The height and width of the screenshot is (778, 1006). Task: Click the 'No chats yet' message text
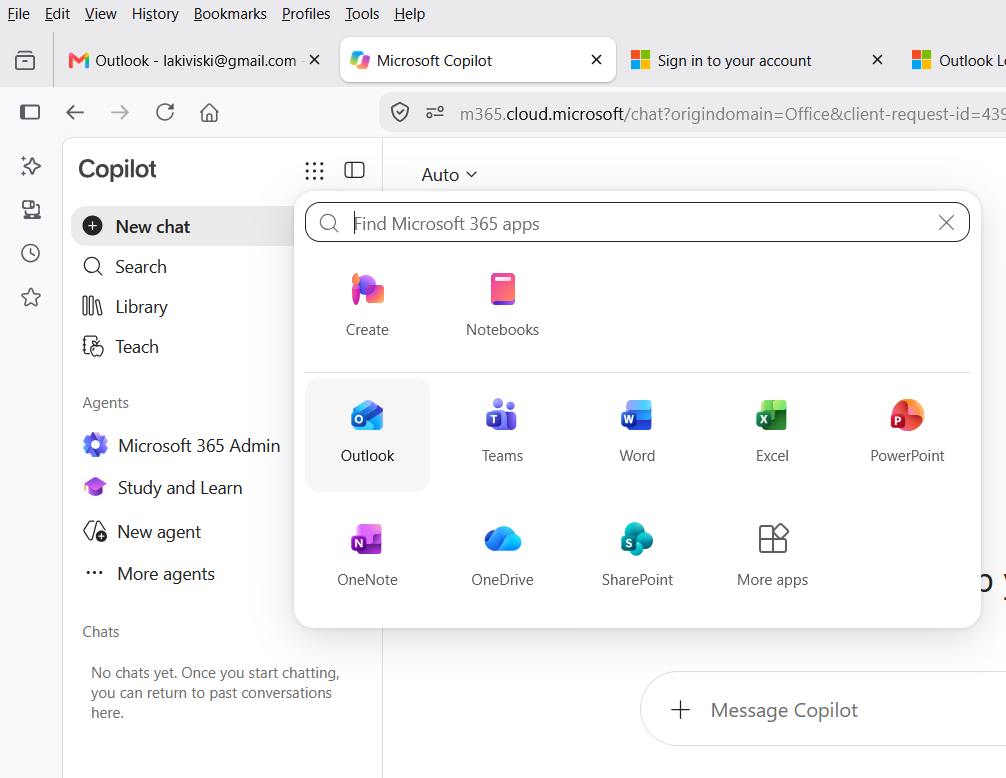(215, 693)
